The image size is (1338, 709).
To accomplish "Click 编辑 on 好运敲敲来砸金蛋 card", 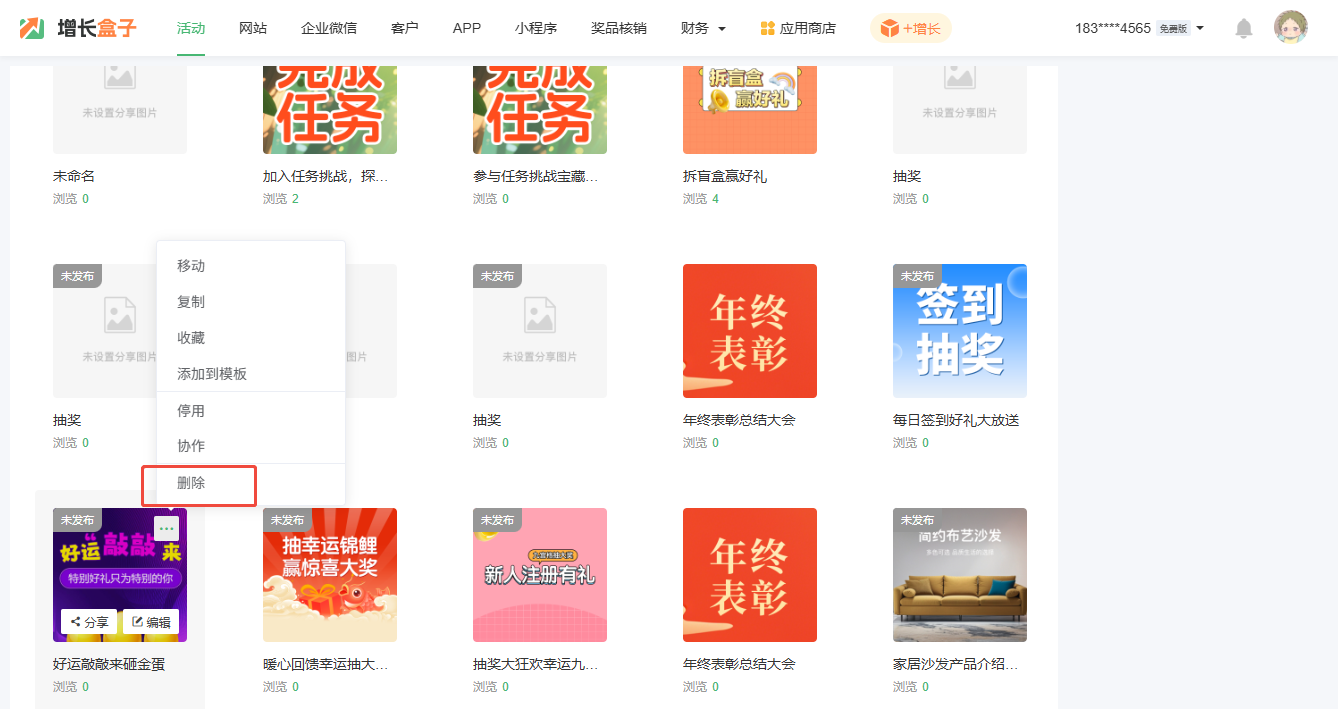I will click(151, 622).
